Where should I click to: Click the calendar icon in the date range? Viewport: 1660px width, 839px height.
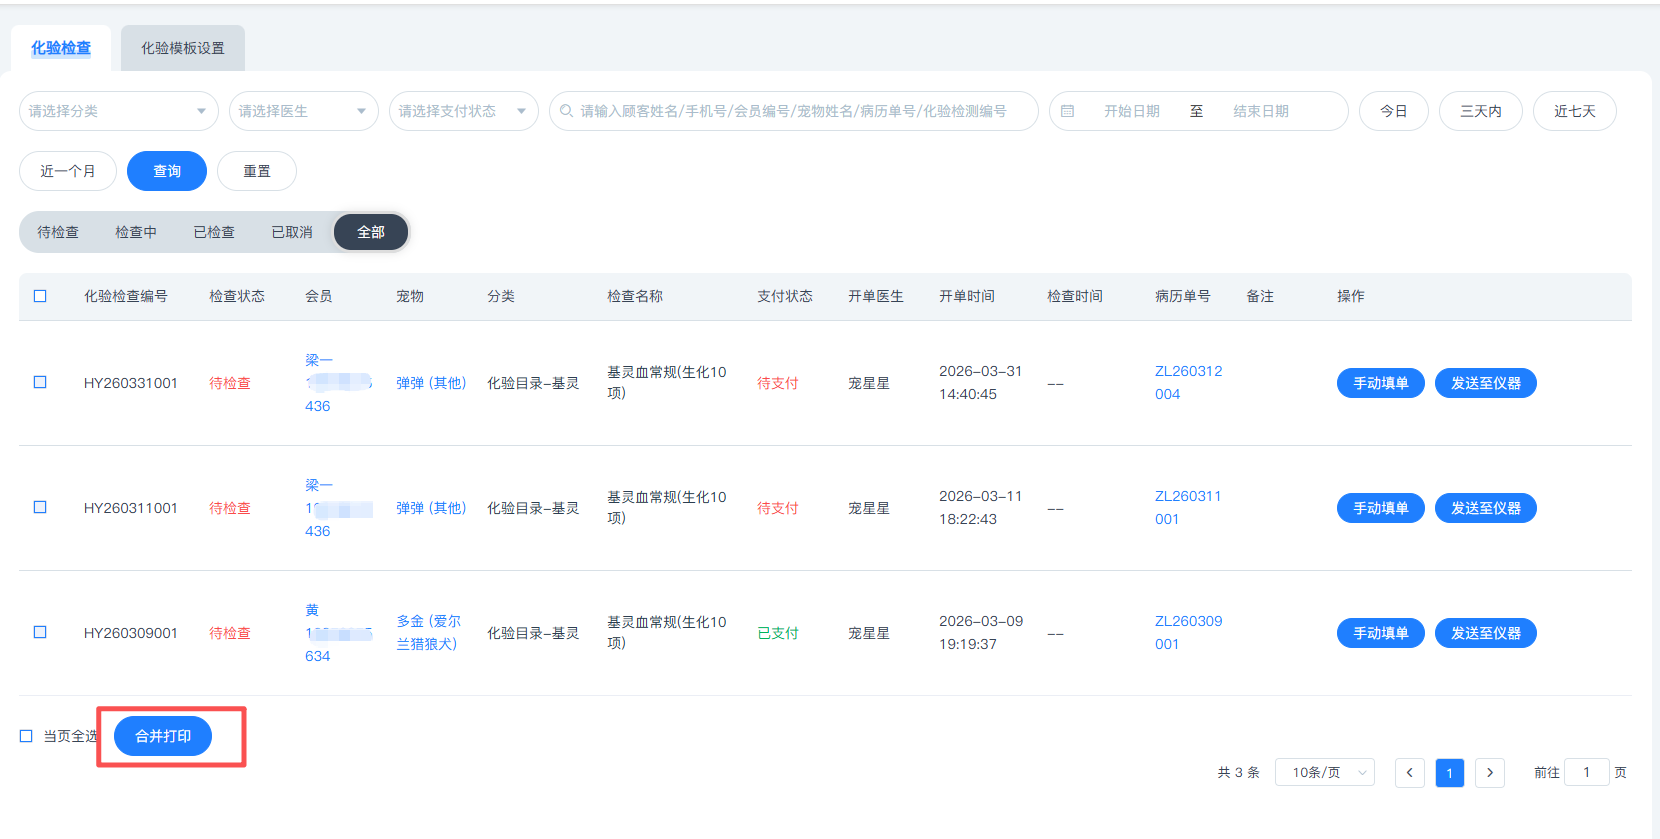[1067, 111]
